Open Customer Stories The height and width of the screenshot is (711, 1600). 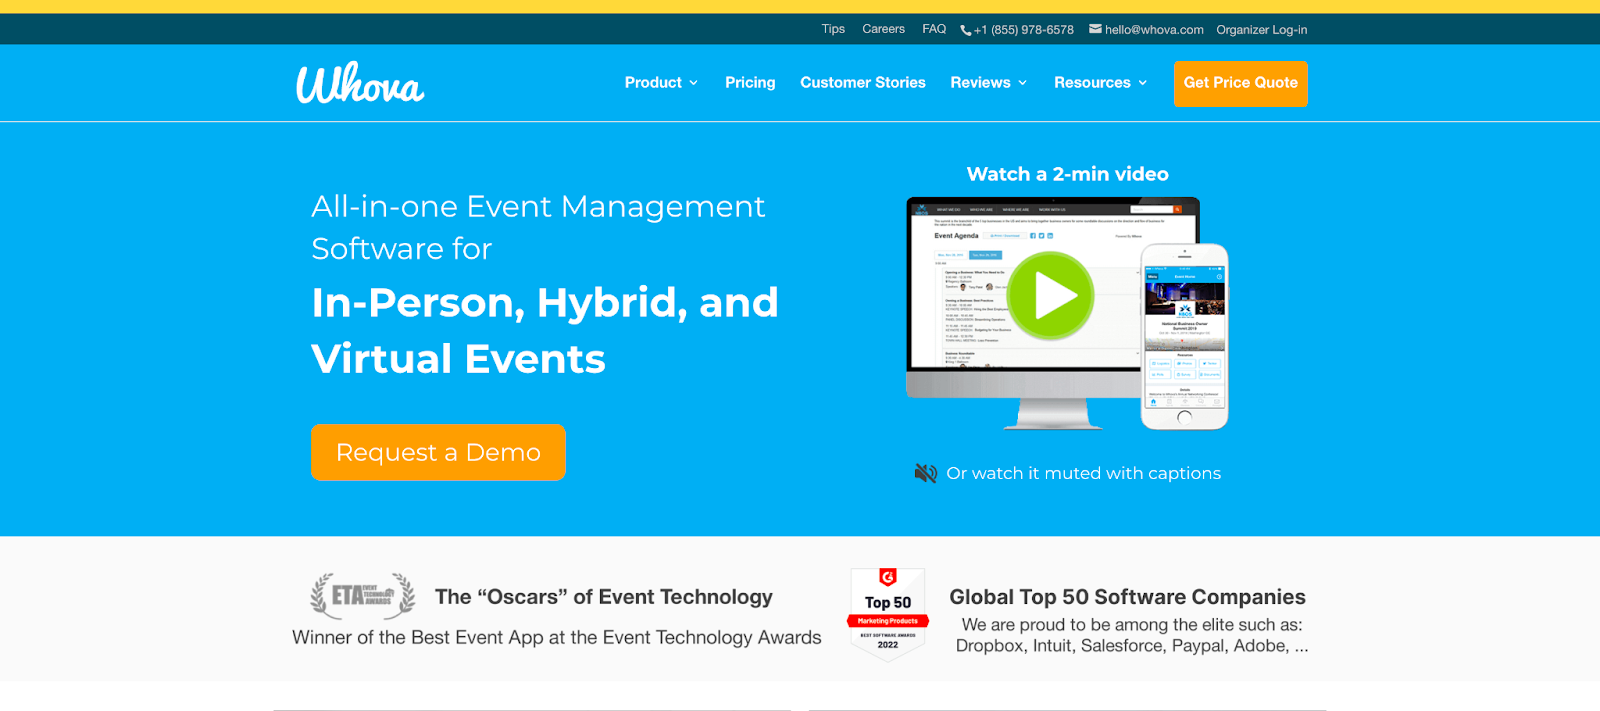click(863, 82)
